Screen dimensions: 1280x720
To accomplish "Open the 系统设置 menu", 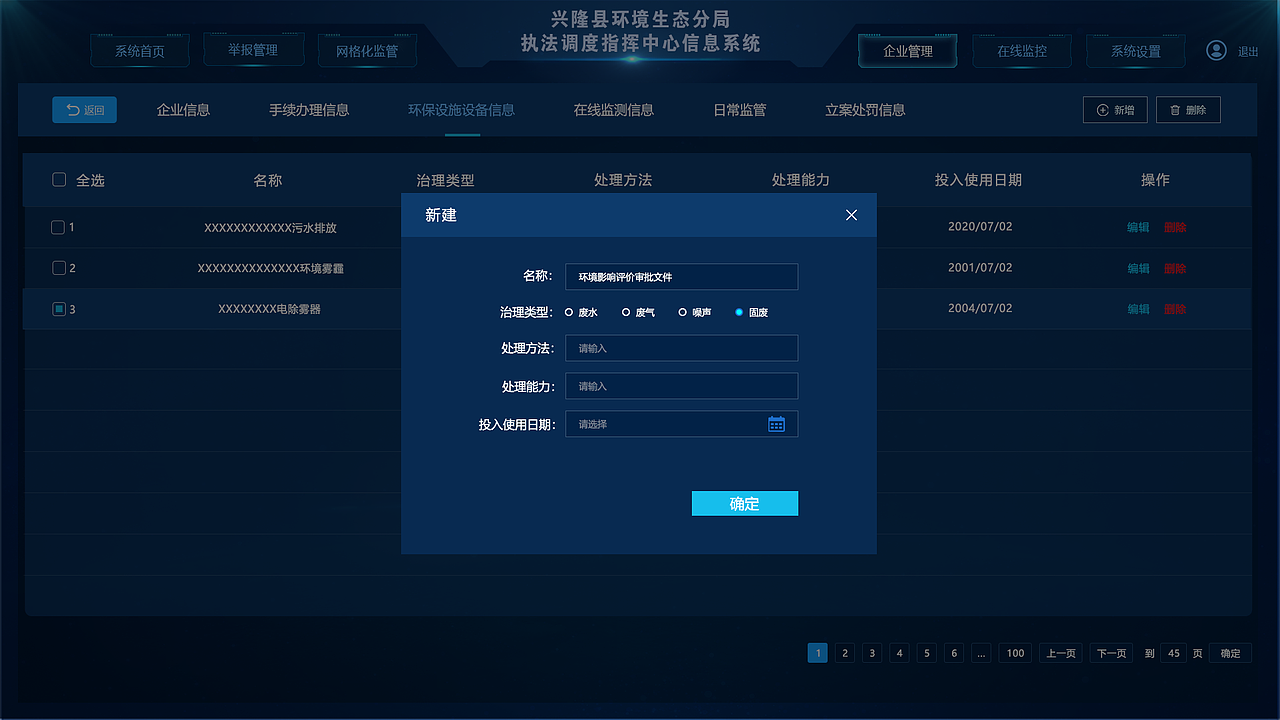I will (x=1135, y=50).
